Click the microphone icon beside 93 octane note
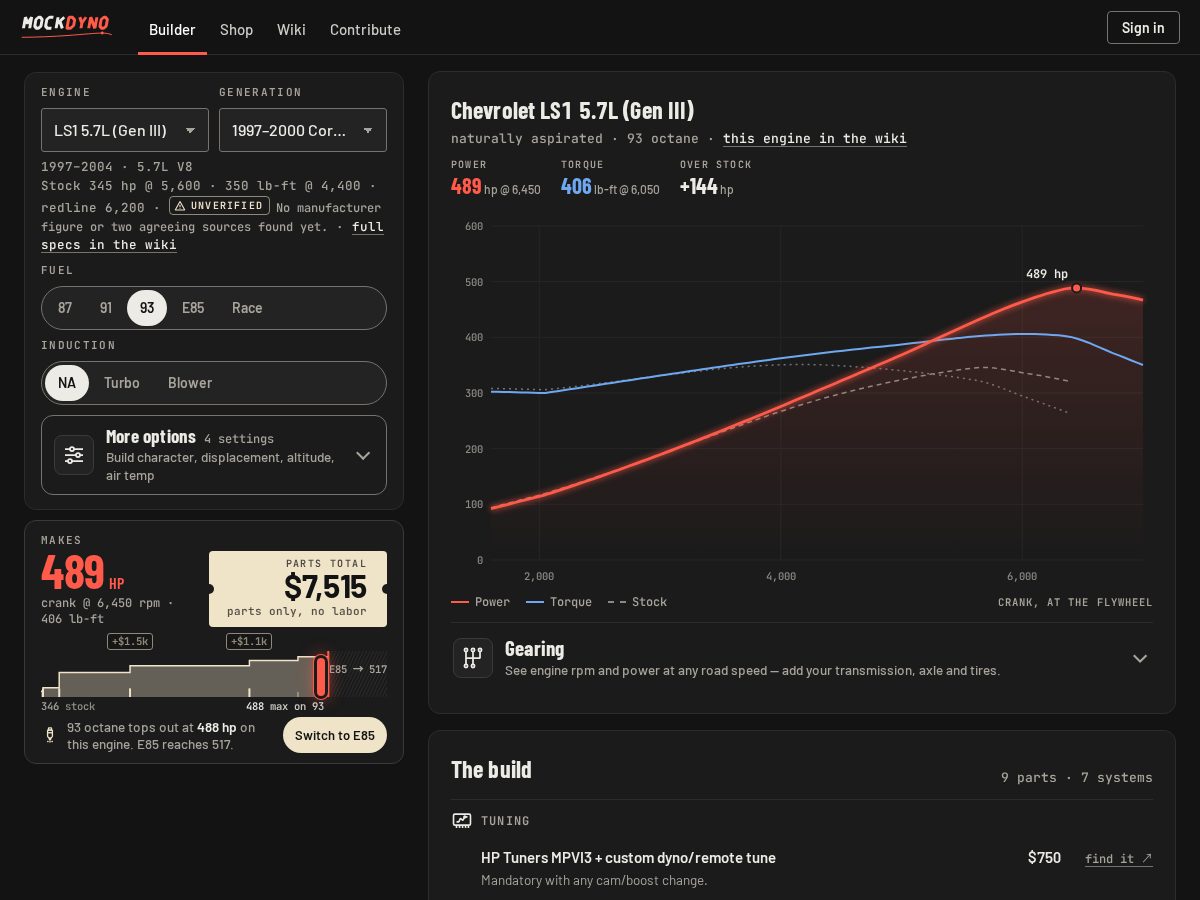Image resolution: width=1200 pixels, height=900 pixels. (x=50, y=735)
